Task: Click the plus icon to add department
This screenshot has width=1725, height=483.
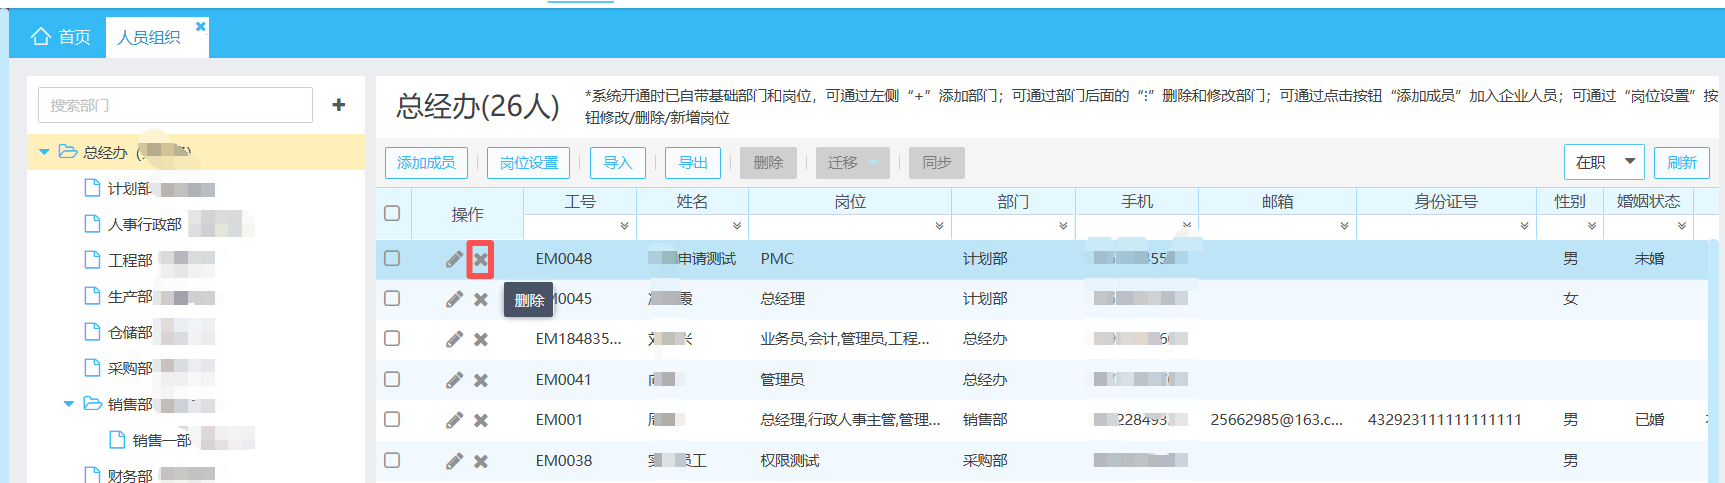Action: (339, 104)
